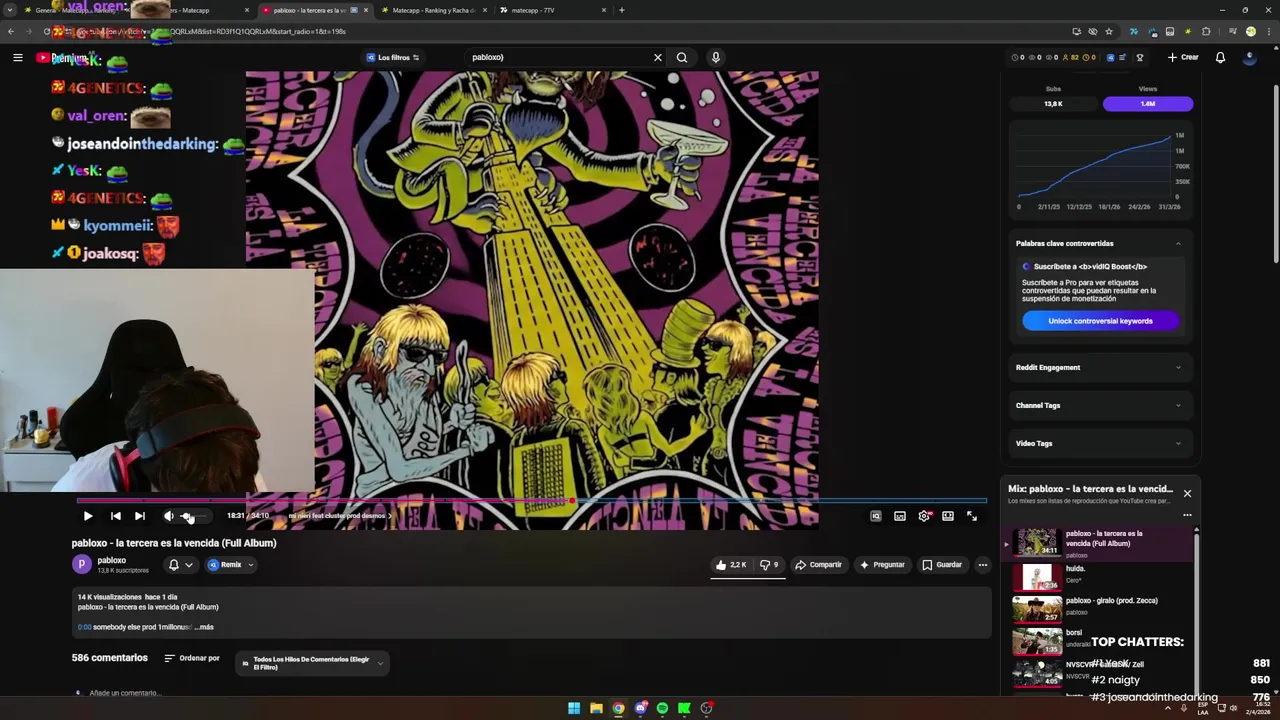
Task: Mute the player volume speaker icon
Action: pos(168,516)
